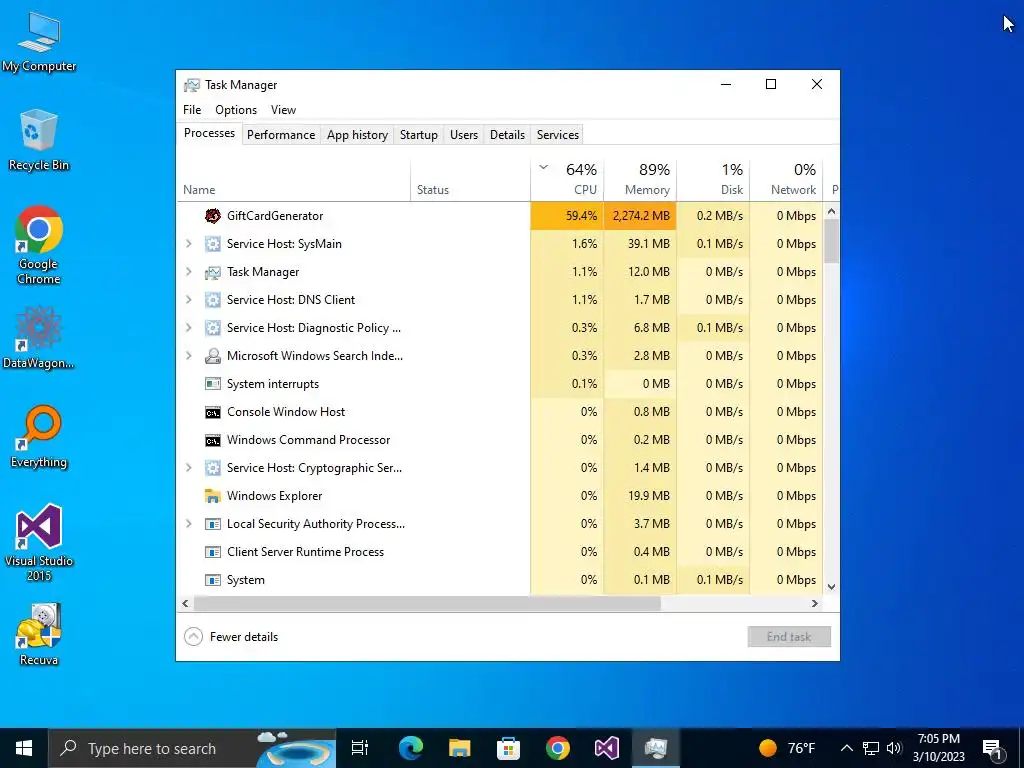Open Microsoft Store from the taskbar

click(509, 748)
